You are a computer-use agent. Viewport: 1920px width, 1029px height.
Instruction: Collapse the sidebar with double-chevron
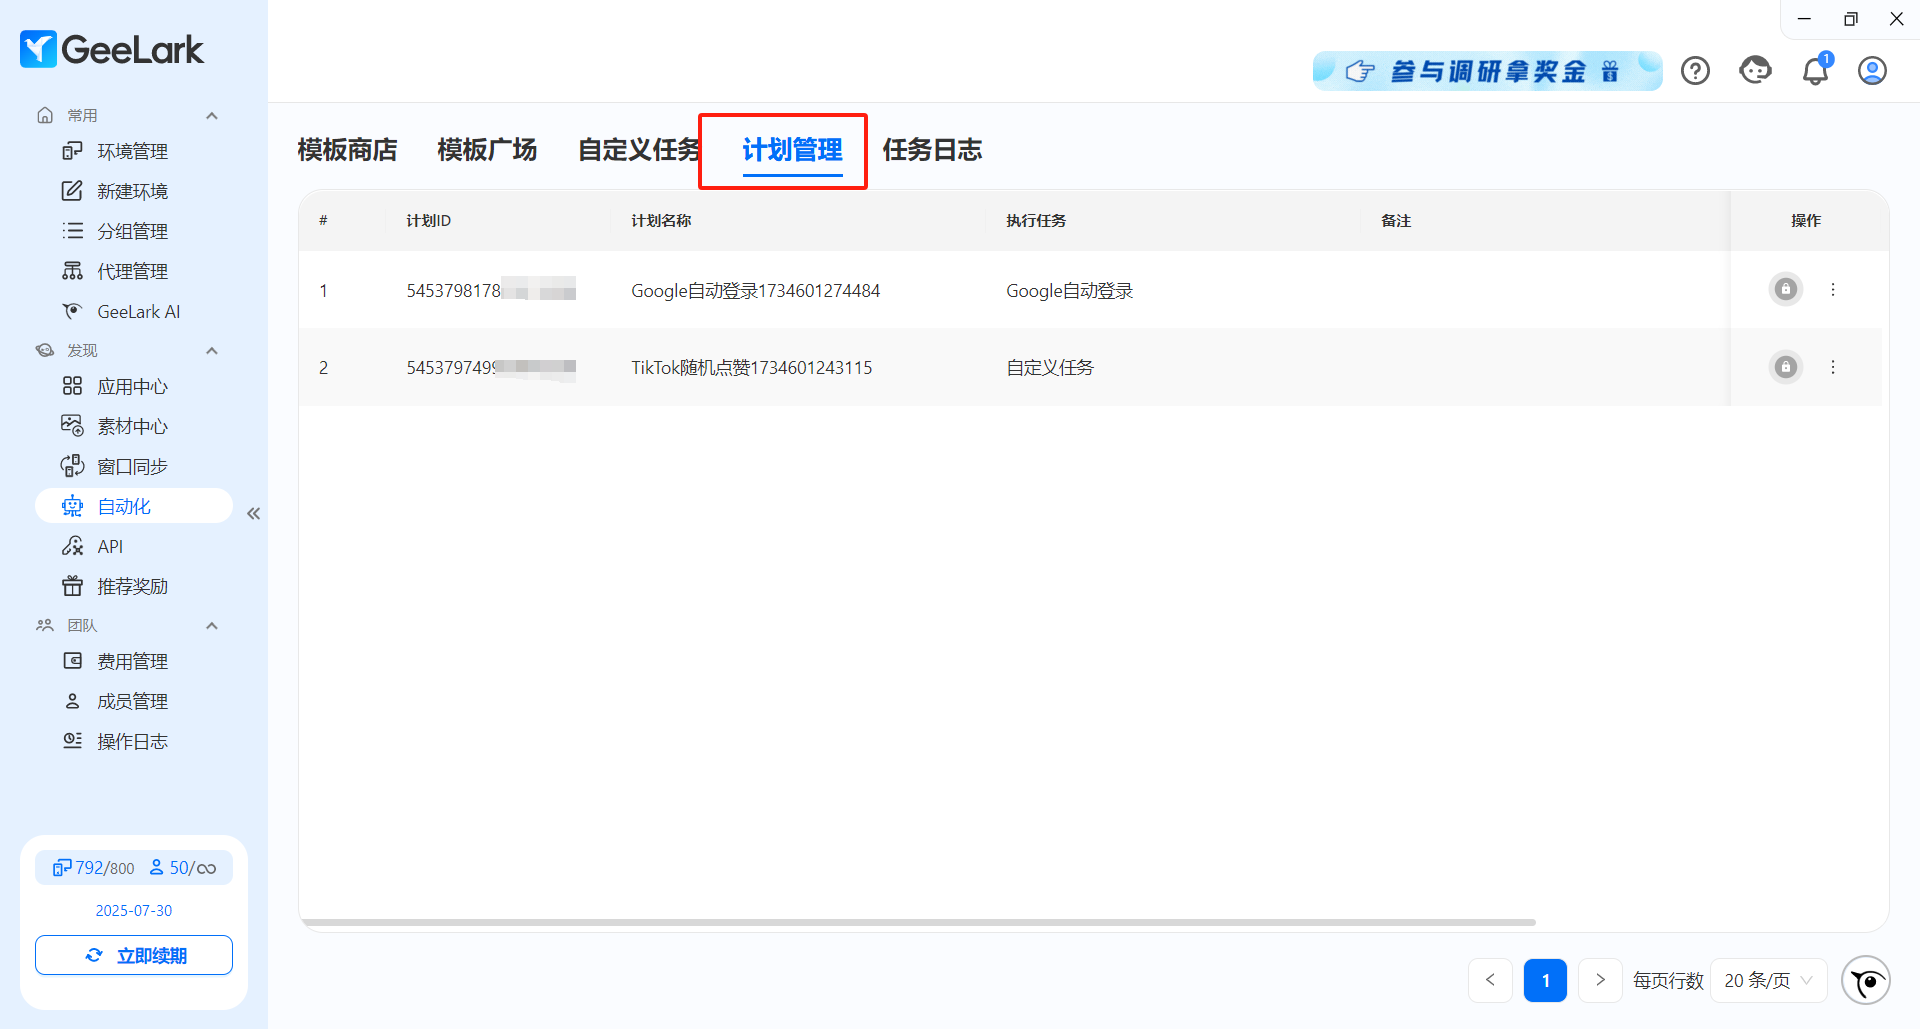254,514
